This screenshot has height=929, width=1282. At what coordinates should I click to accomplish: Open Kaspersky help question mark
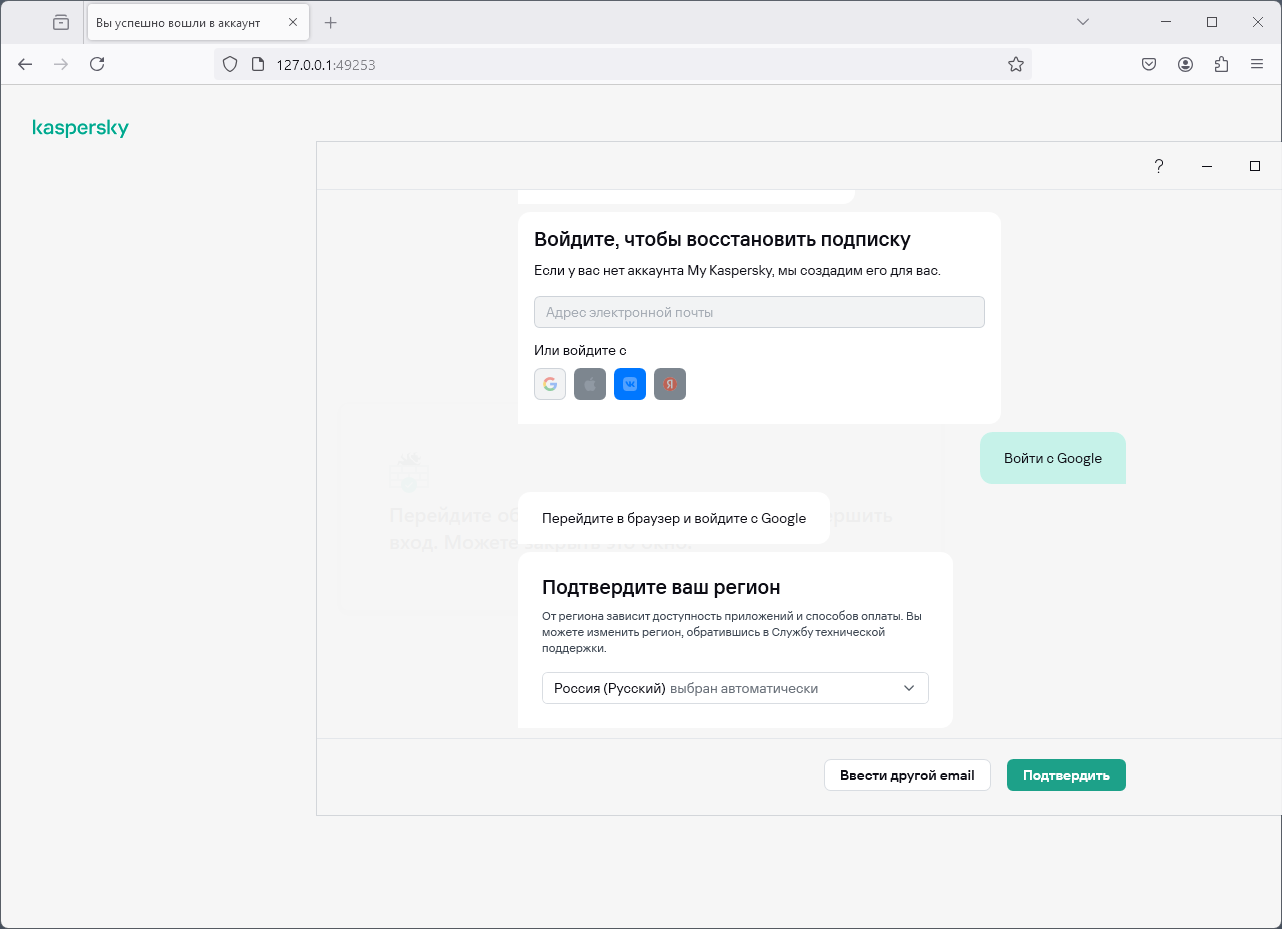[1159, 166]
